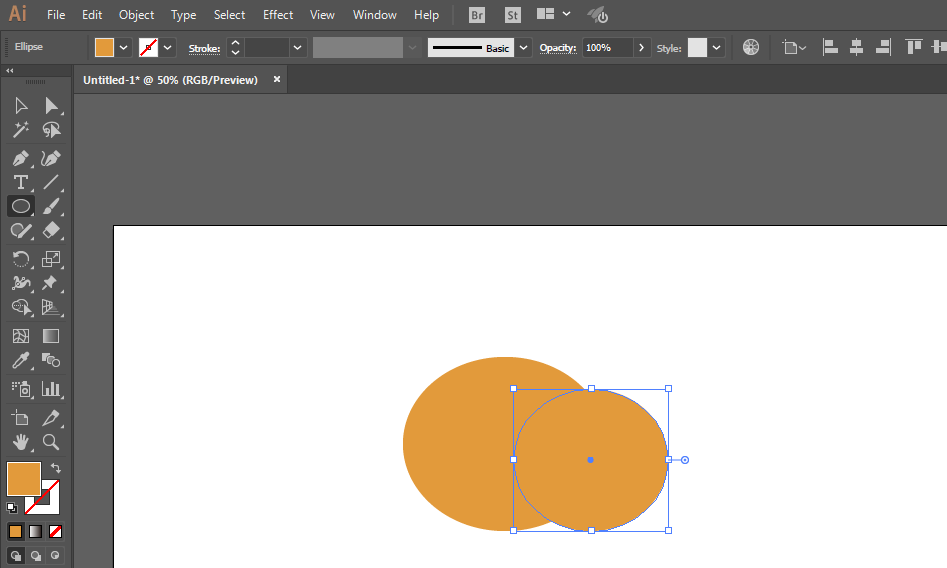
Task: Set paint mode to None
Action: tap(56, 531)
